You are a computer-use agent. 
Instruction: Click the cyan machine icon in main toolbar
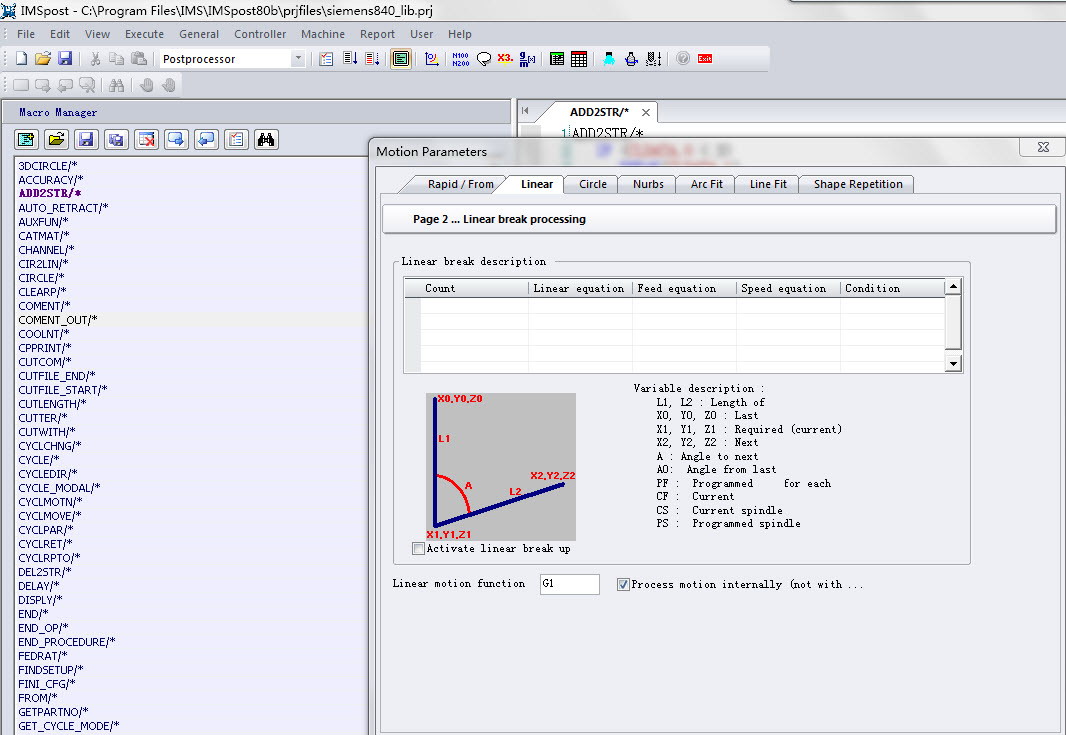609,59
